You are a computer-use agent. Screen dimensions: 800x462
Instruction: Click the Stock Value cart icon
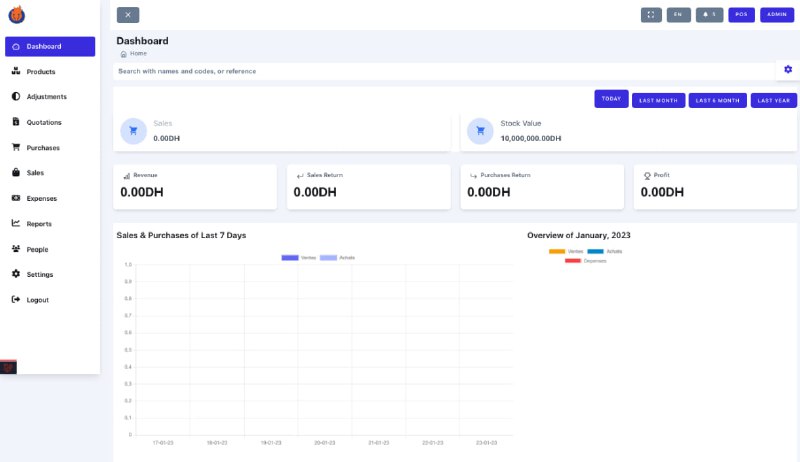(x=480, y=131)
